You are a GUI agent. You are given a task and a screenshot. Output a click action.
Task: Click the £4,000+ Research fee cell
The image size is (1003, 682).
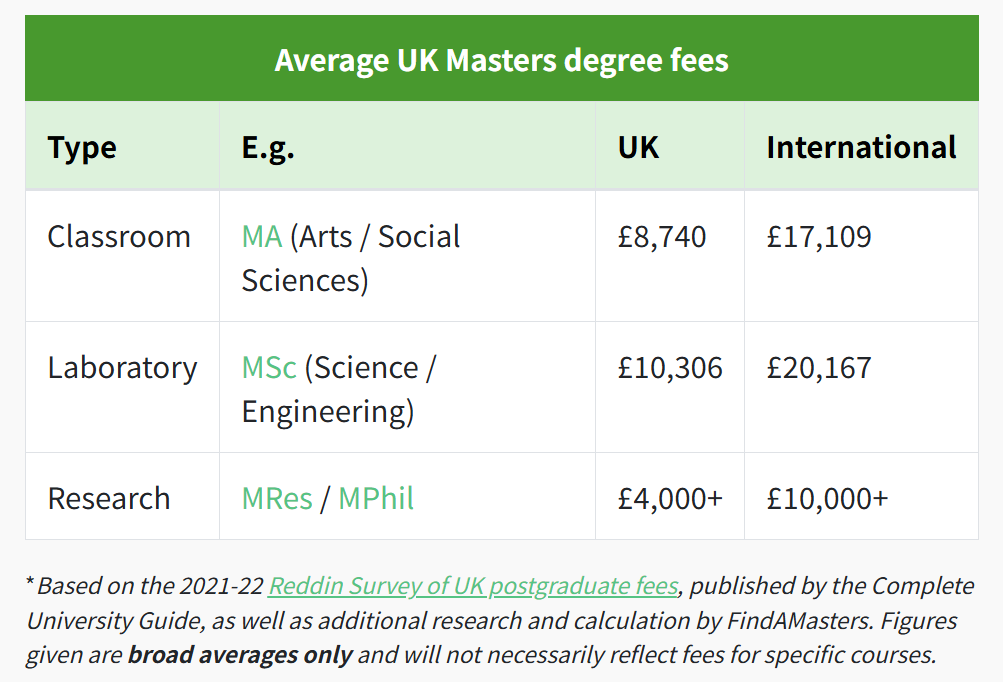coord(670,498)
